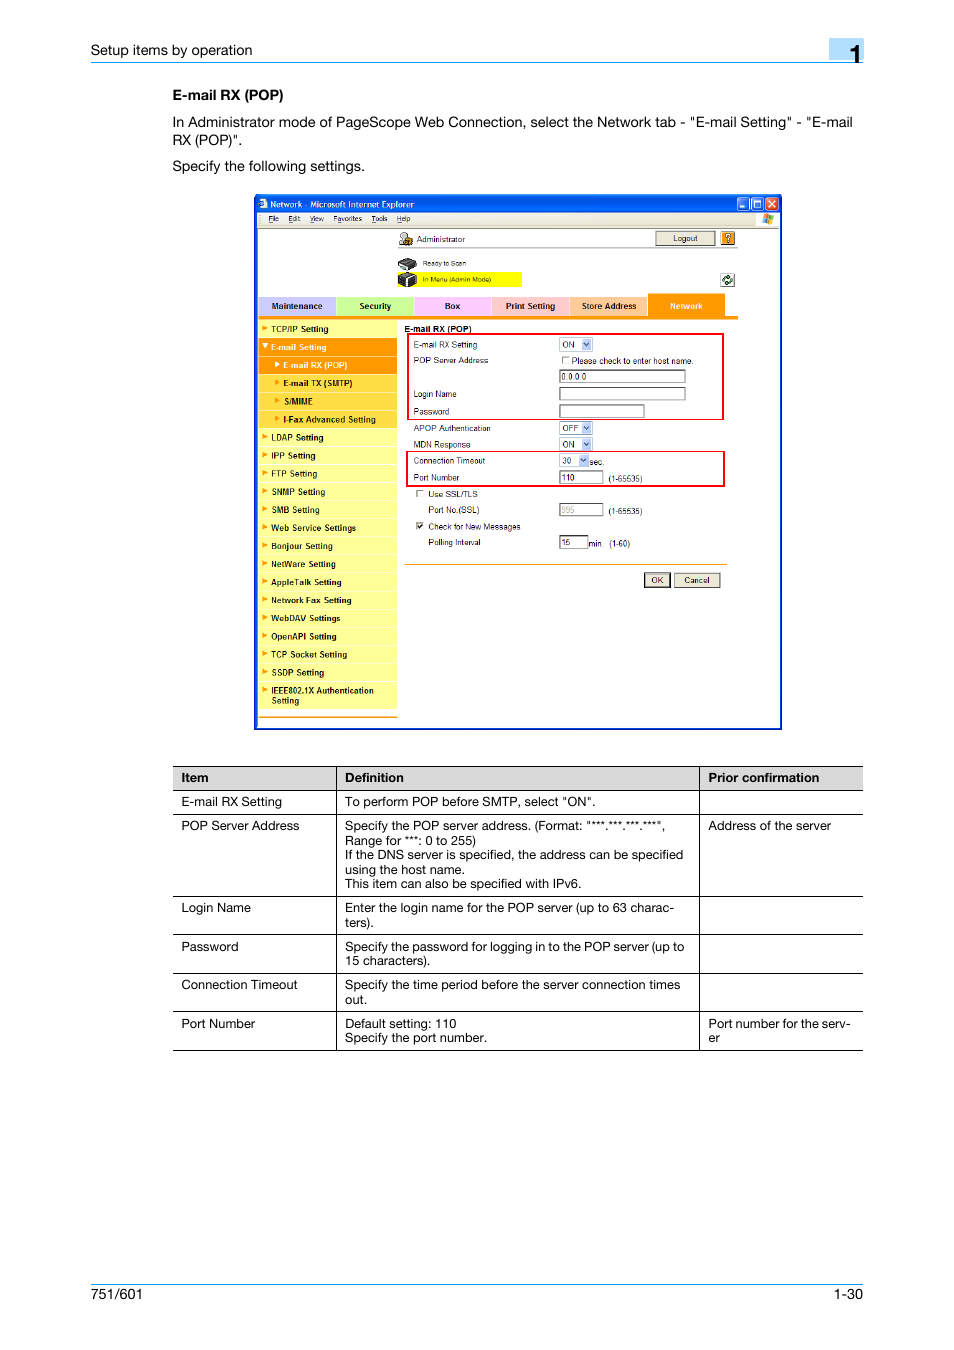Viewport: 954px width, 1350px height.
Task: Expand LDAP Setting in sidebar
Action: [265, 437]
